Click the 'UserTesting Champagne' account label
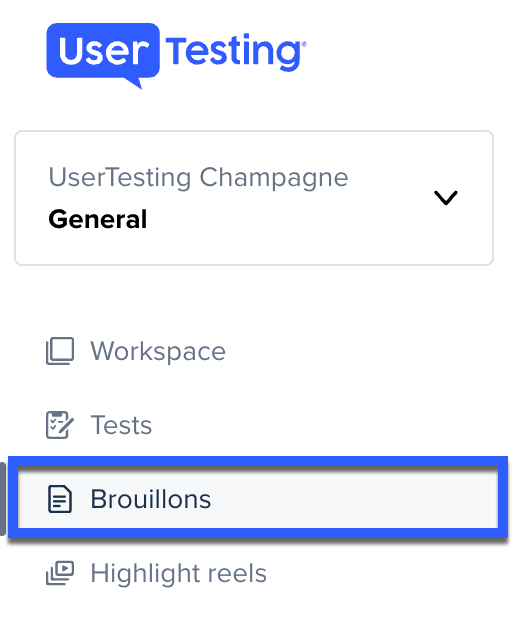This screenshot has width=518, height=620. point(199,178)
